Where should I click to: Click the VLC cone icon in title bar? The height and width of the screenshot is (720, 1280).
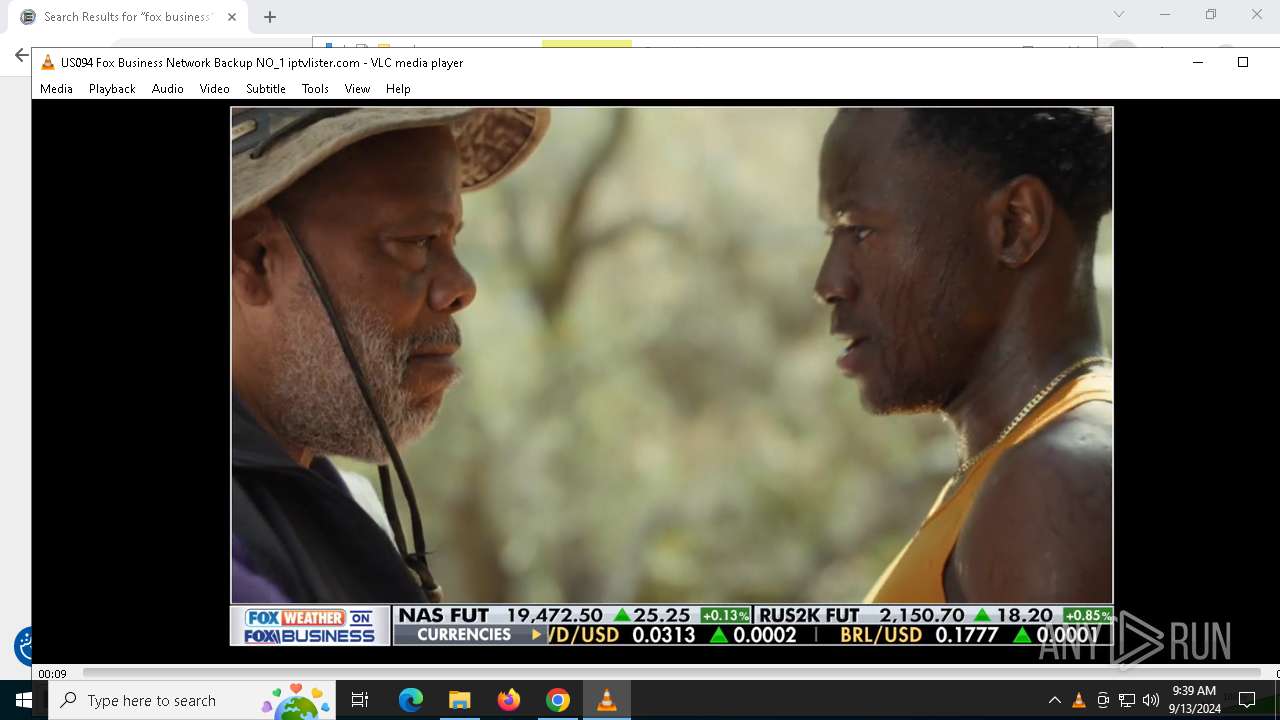[x=47, y=62]
